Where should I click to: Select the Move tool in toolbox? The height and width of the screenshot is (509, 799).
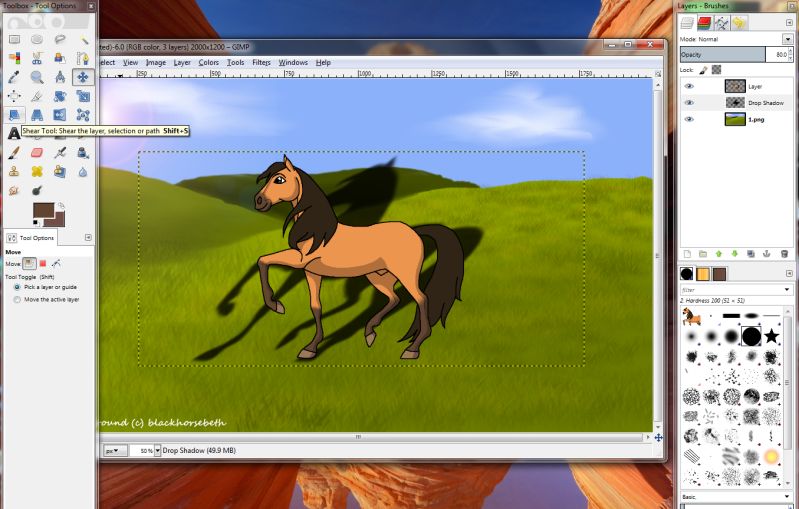coord(83,77)
